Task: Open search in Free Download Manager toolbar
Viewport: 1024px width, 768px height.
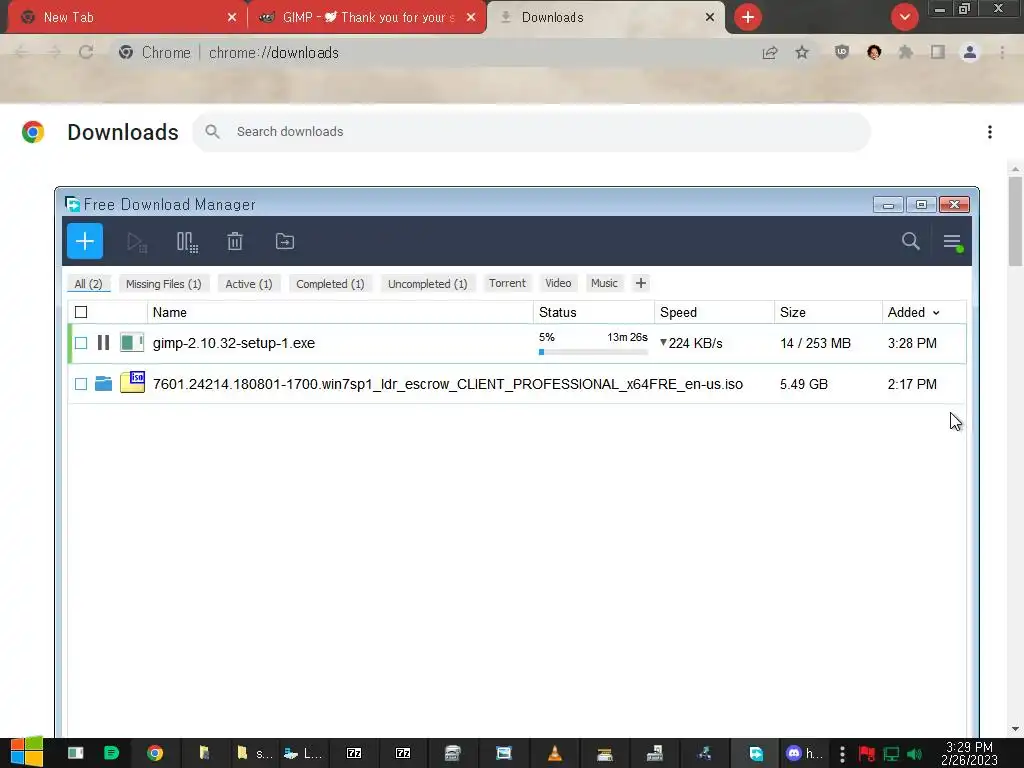Action: 910,241
